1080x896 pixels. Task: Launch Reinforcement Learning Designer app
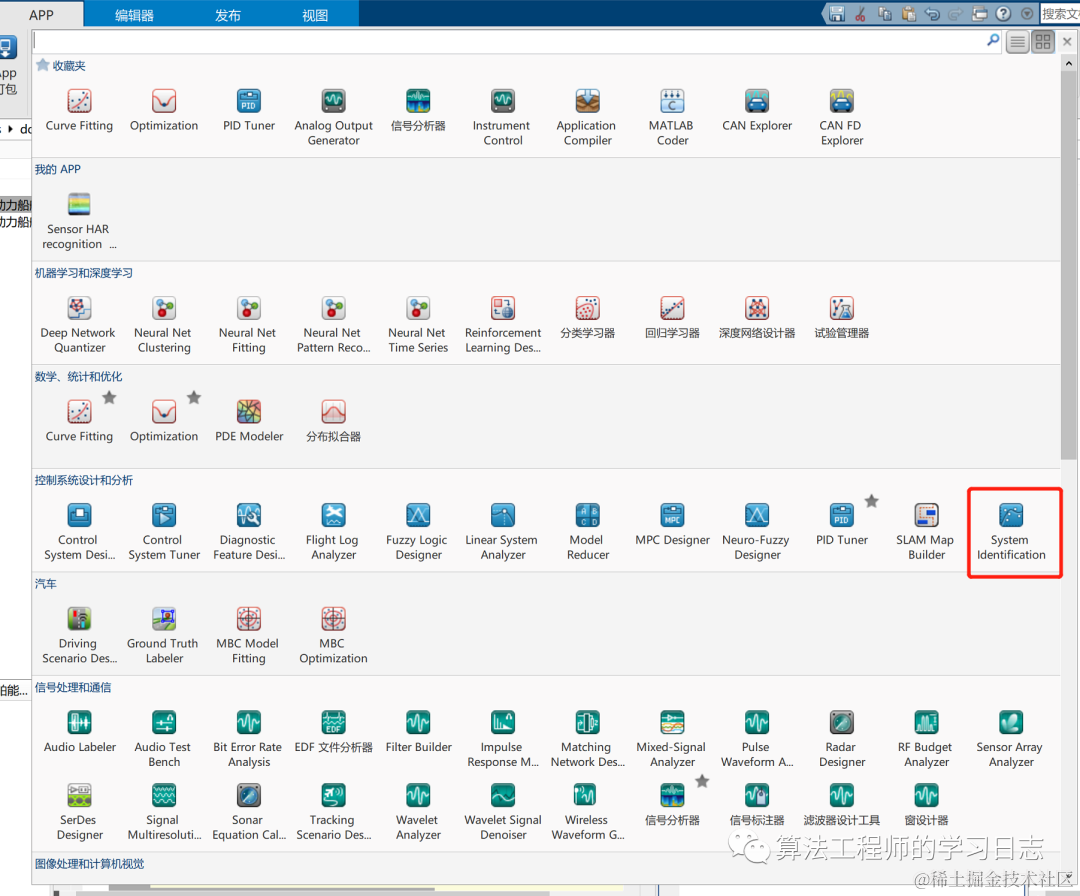(503, 324)
